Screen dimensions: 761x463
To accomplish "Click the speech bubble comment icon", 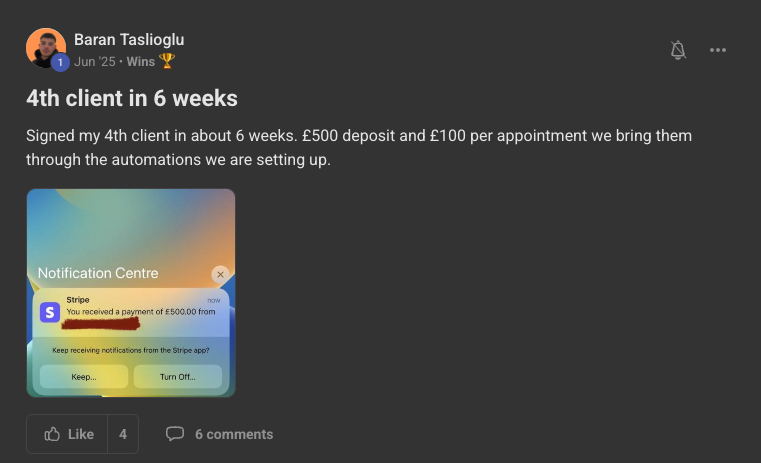I will coord(175,434).
